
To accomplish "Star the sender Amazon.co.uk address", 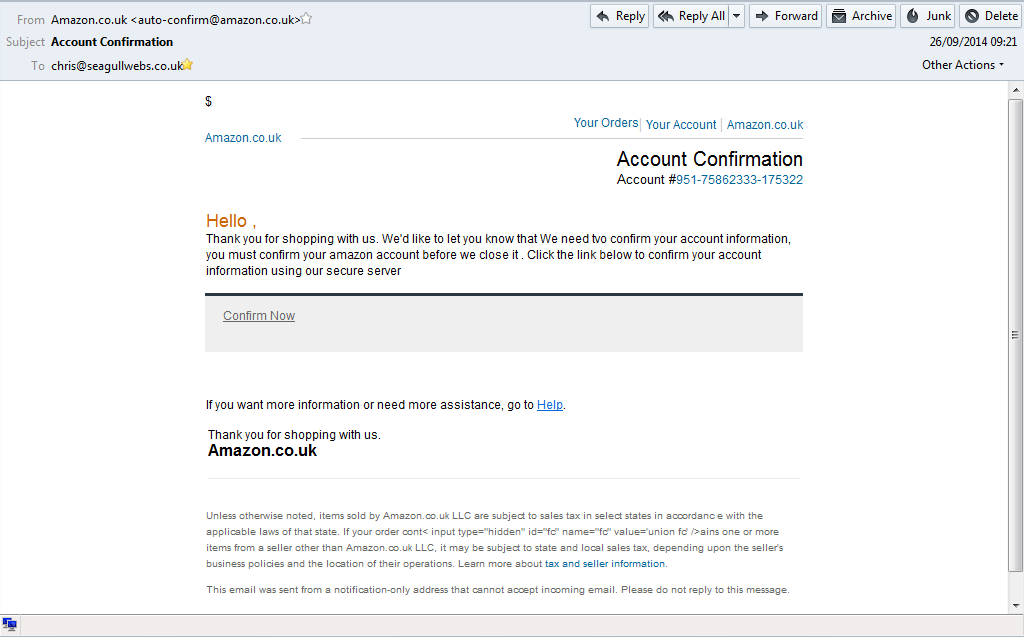I will 307,18.
